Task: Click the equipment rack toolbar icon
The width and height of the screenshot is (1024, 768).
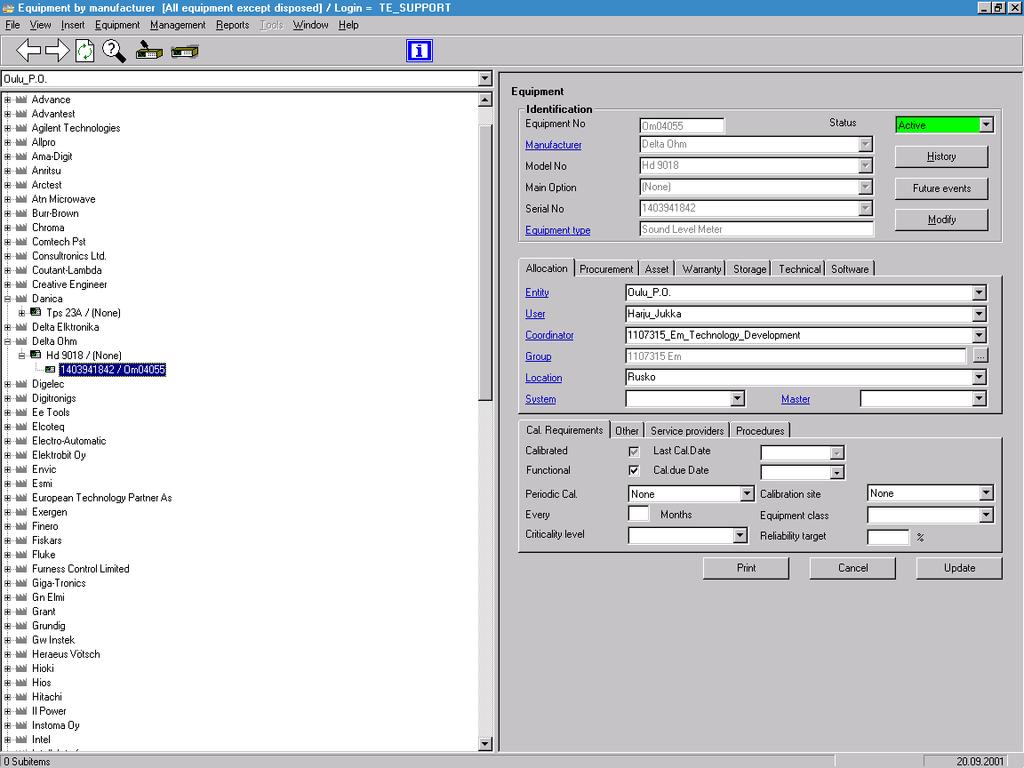Action: (x=185, y=51)
